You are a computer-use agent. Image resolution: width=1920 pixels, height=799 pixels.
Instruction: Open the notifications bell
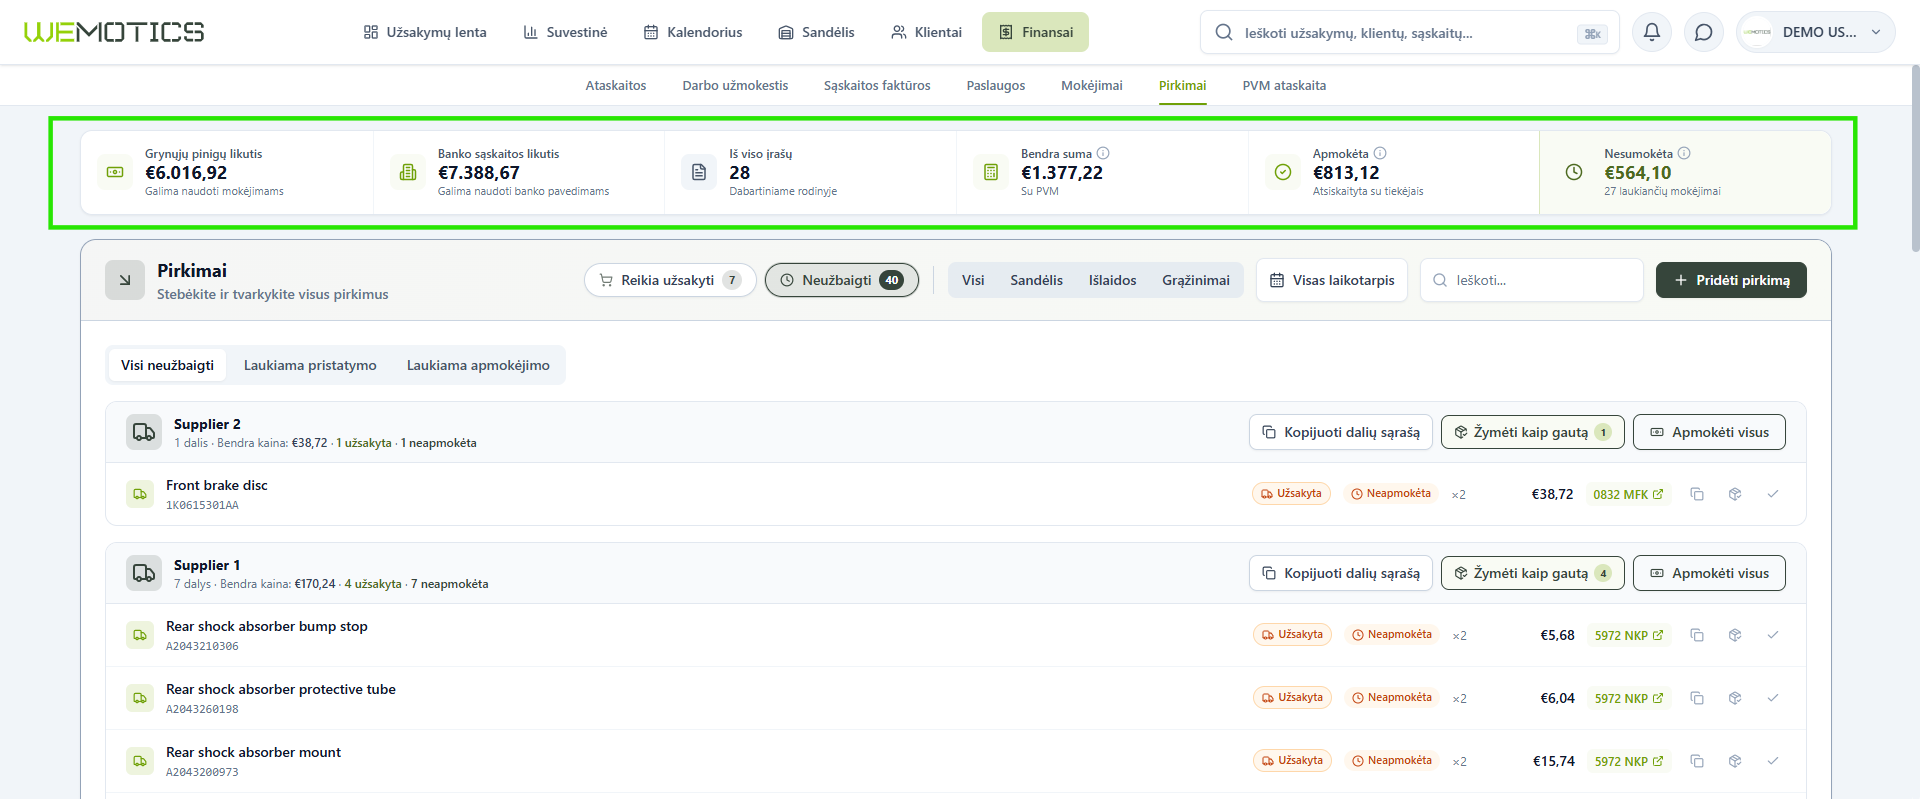(x=1652, y=32)
